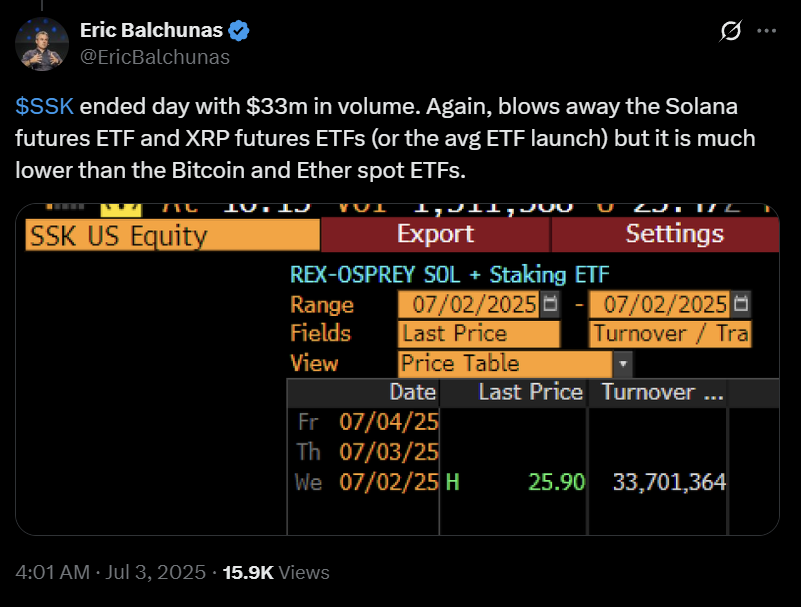The width and height of the screenshot is (801, 607).
Task: Click the Jul 3 2025 timestamp
Action: pyautogui.click(x=112, y=572)
